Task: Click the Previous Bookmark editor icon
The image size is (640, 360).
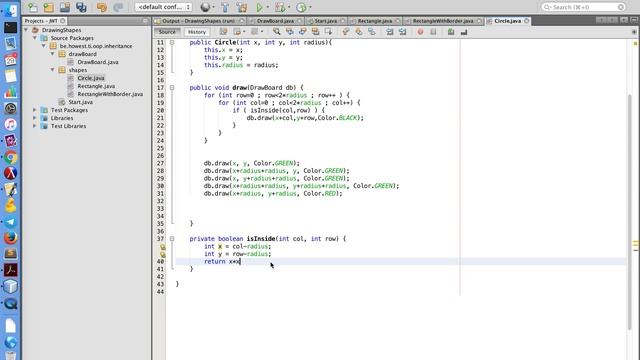Action: point(346,32)
